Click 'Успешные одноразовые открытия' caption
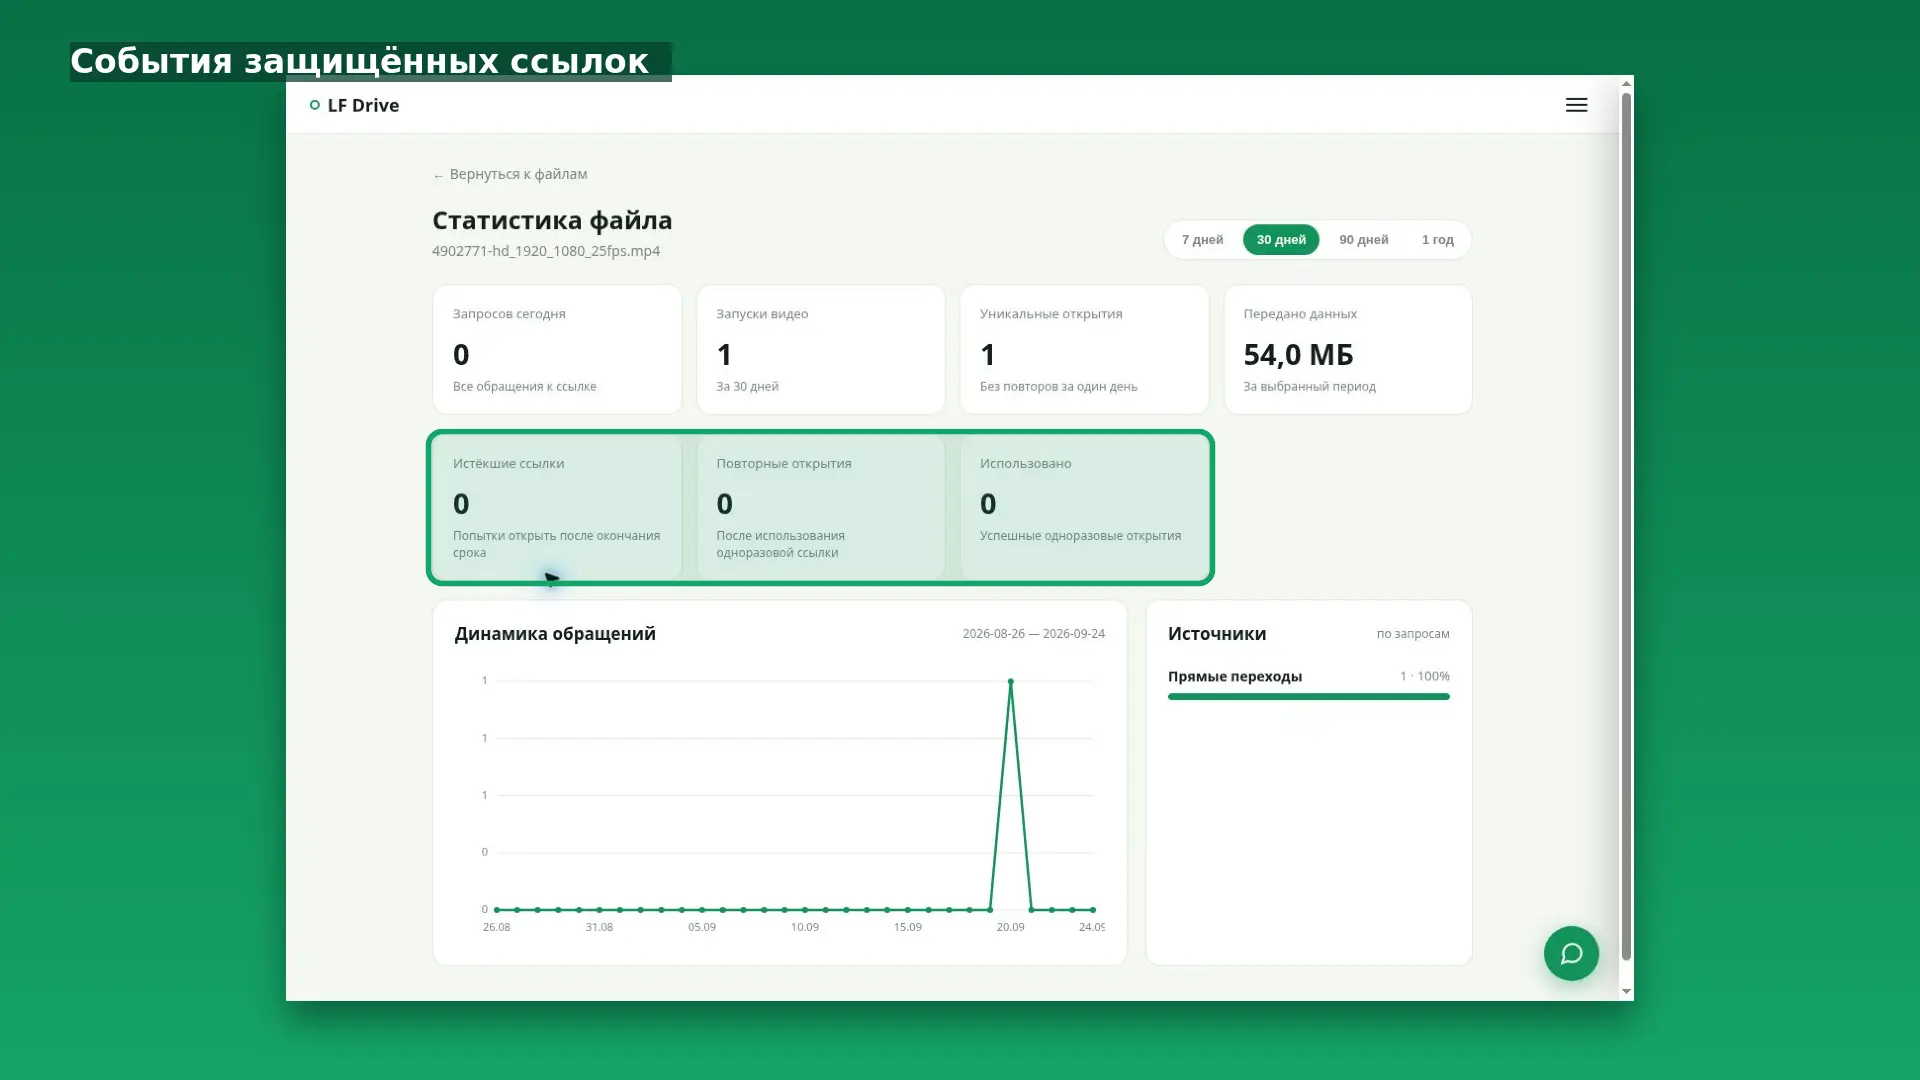1920x1080 pixels. (1080, 536)
